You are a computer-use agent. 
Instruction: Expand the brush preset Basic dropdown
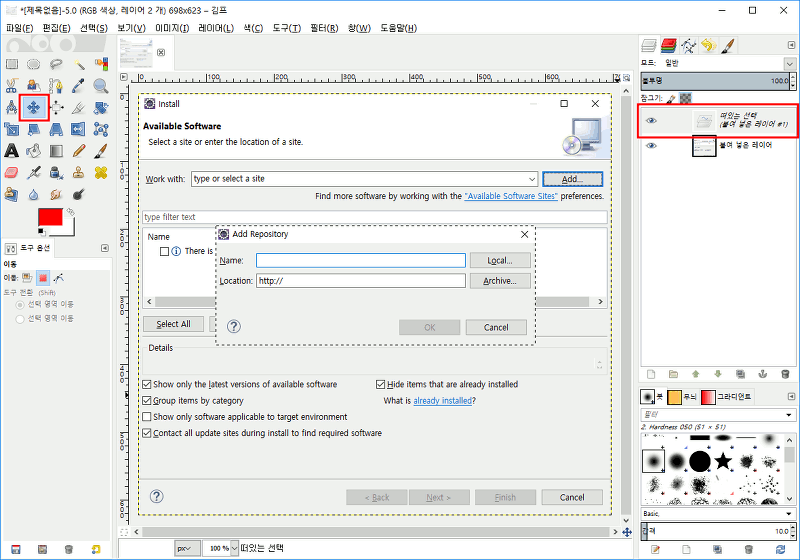point(790,513)
